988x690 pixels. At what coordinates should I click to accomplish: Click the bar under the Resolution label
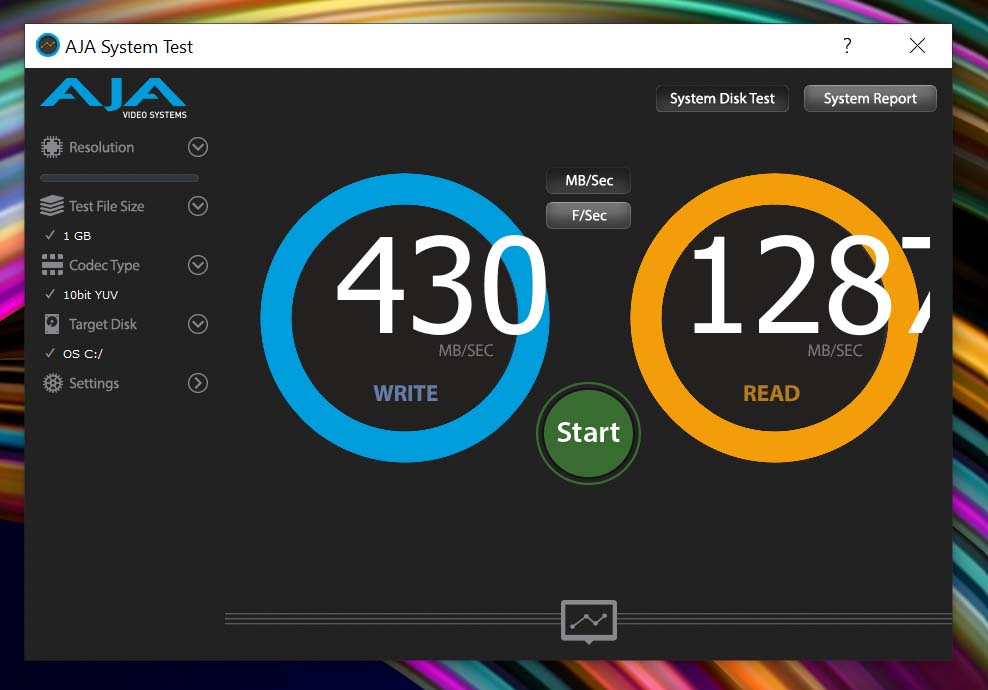coord(120,178)
